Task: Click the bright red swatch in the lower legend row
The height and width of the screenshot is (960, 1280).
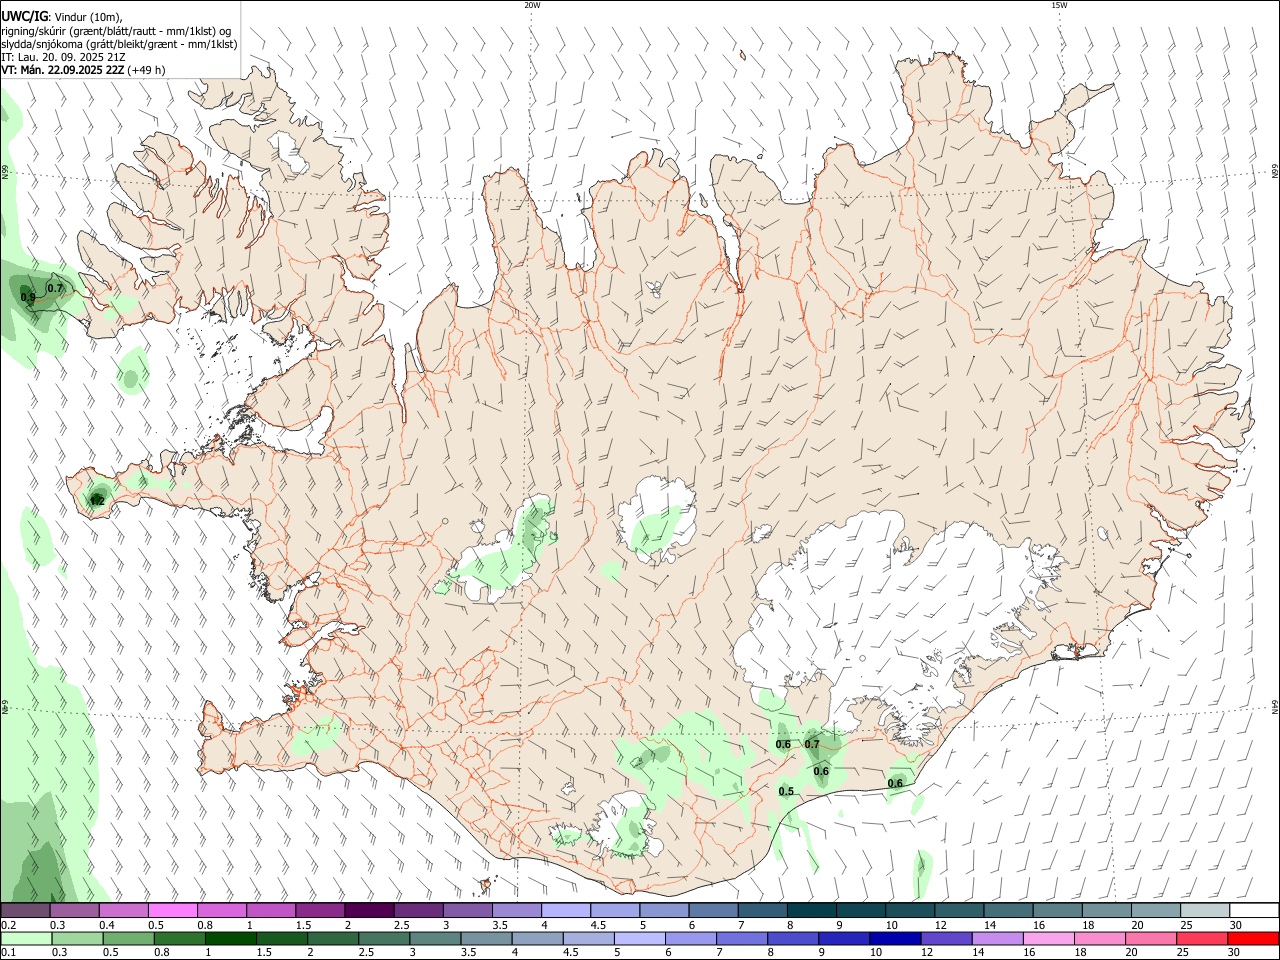Action: 1252,938
